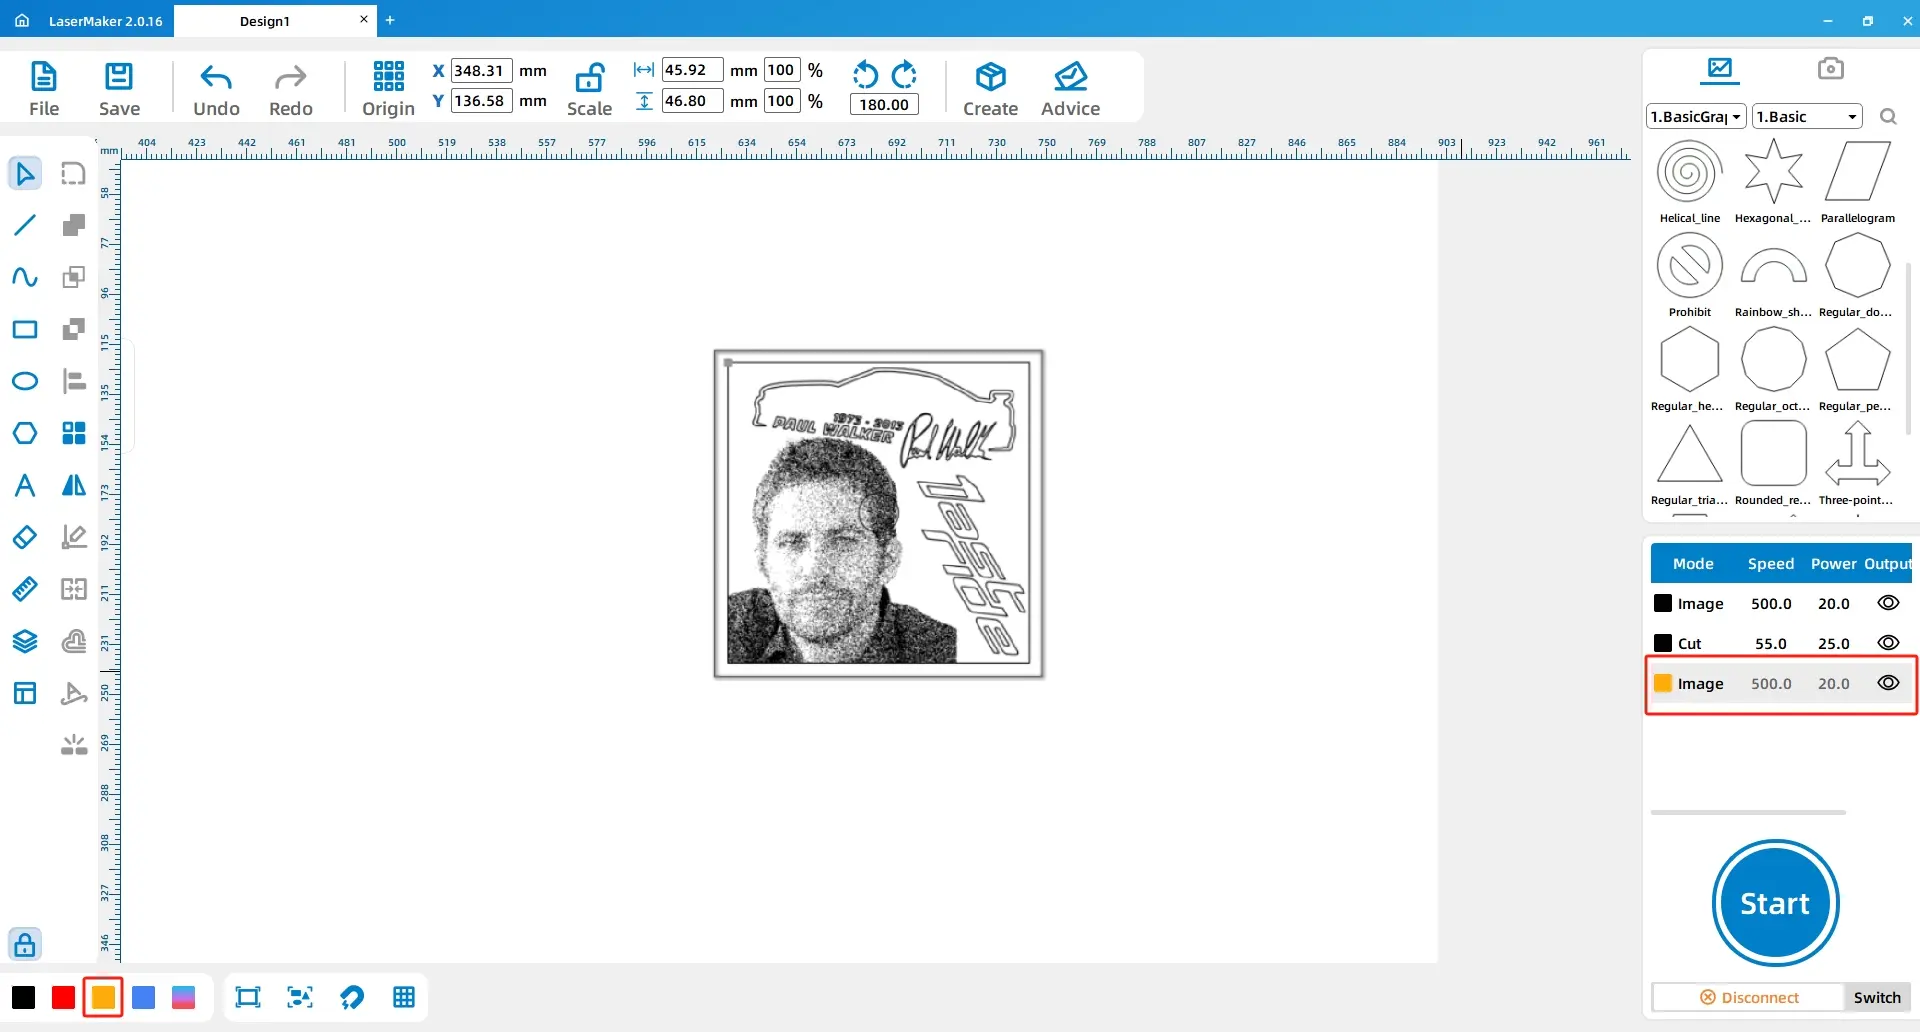
Task: Click the Save button
Action: click(x=119, y=89)
